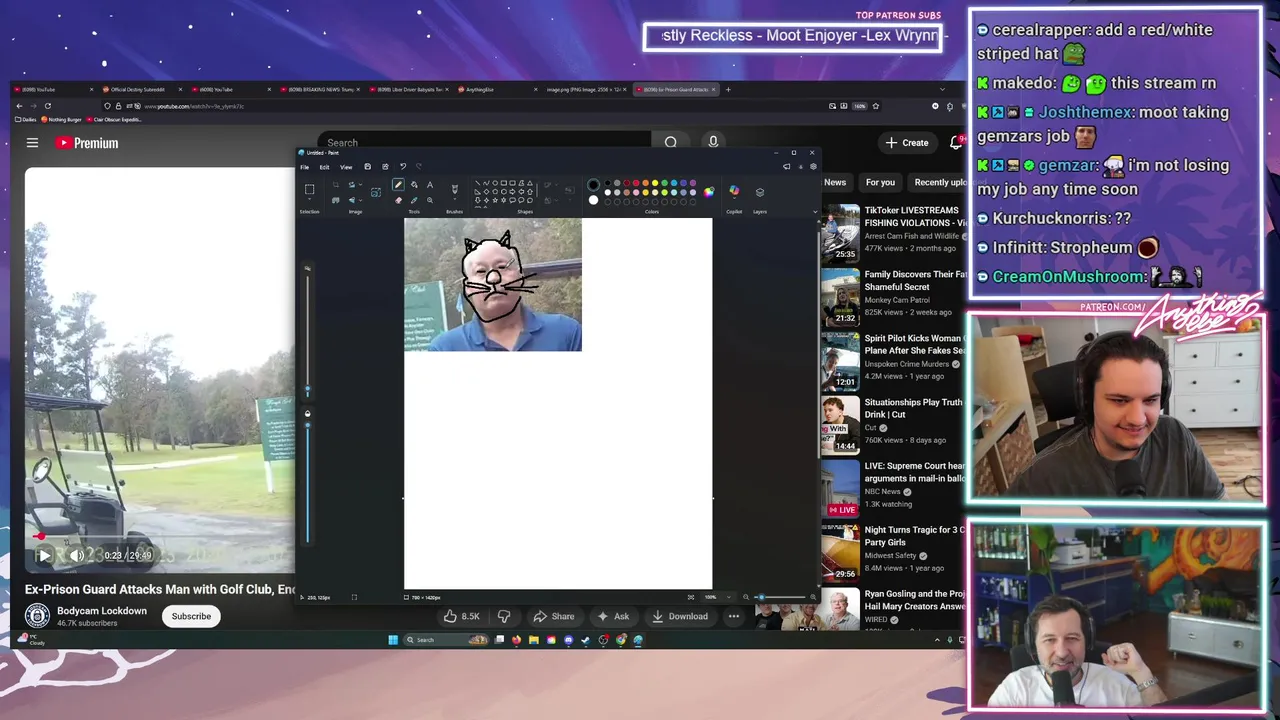Choose the Brushes tool in Paint
The height and width of the screenshot is (720, 1280).
(454, 188)
